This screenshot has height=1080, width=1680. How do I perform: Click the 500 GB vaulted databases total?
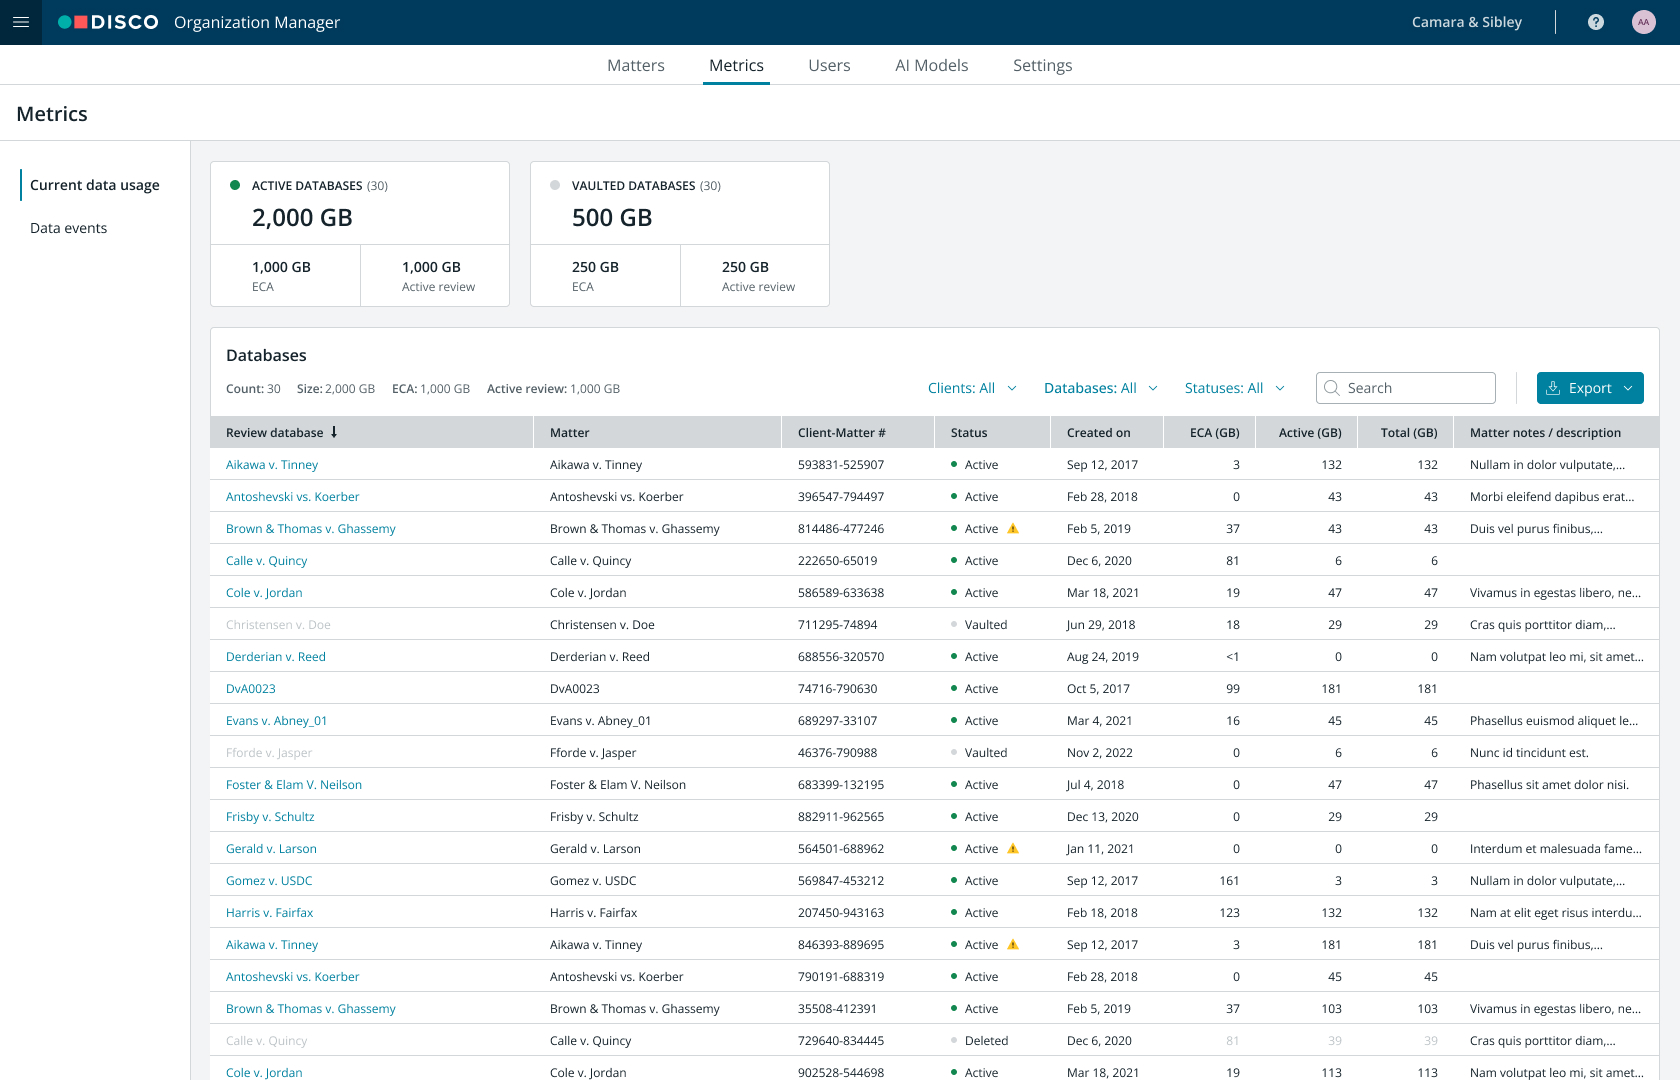click(x=612, y=218)
